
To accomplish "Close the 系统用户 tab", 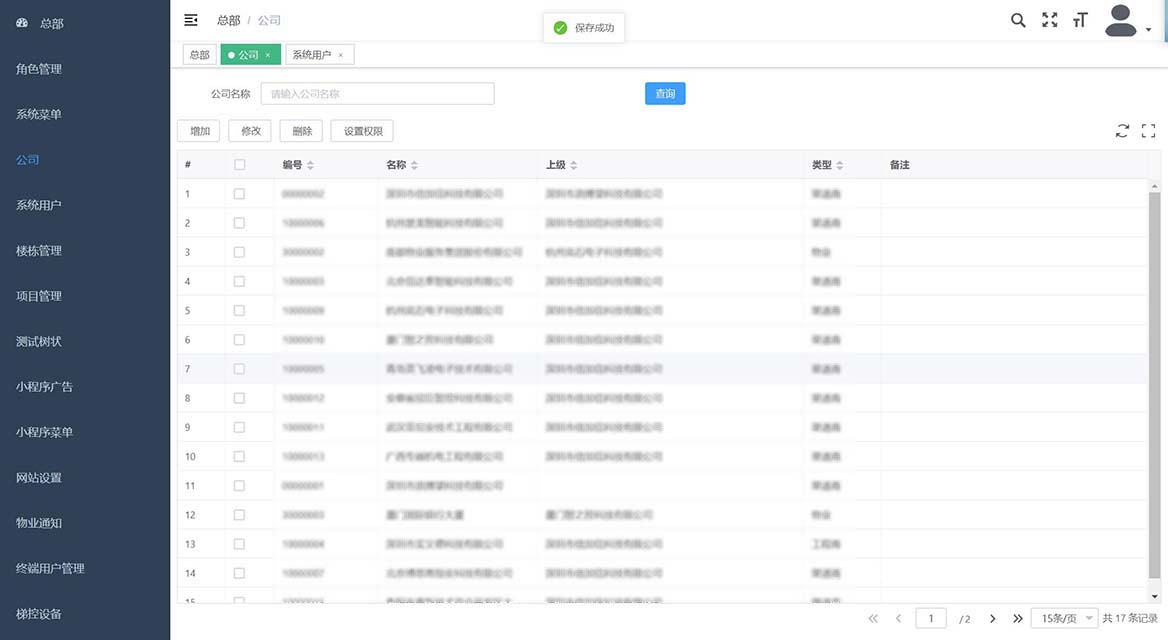I will click(x=341, y=55).
